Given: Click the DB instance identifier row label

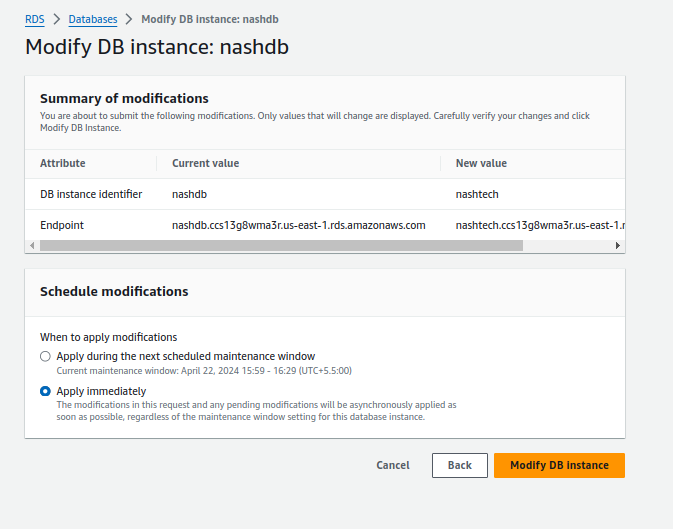Looking at the screenshot, I should coord(91,194).
